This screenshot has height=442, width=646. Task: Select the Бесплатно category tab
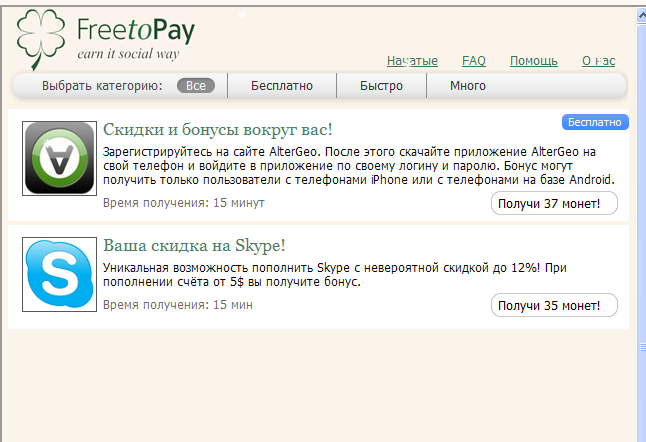pyautogui.click(x=282, y=86)
